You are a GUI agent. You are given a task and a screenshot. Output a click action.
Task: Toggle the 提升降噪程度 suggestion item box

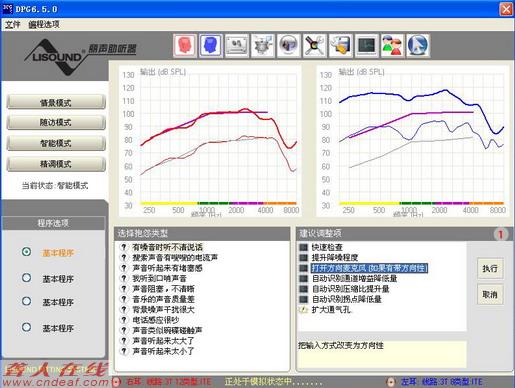[x=303, y=257]
